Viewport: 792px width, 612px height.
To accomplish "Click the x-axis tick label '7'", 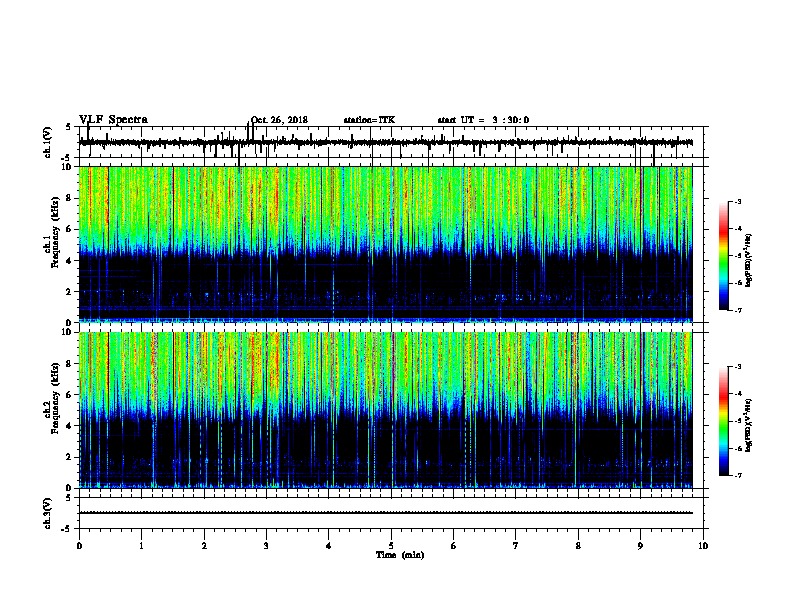I will [x=516, y=546].
